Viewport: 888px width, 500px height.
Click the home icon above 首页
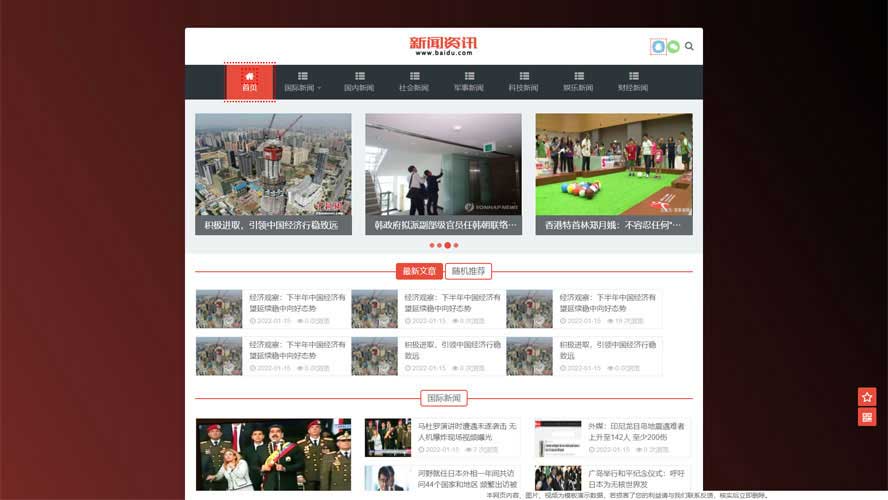[x=250, y=76]
